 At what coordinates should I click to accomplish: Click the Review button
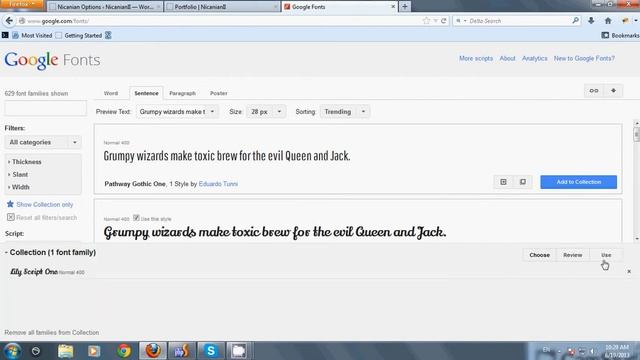click(x=573, y=255)
